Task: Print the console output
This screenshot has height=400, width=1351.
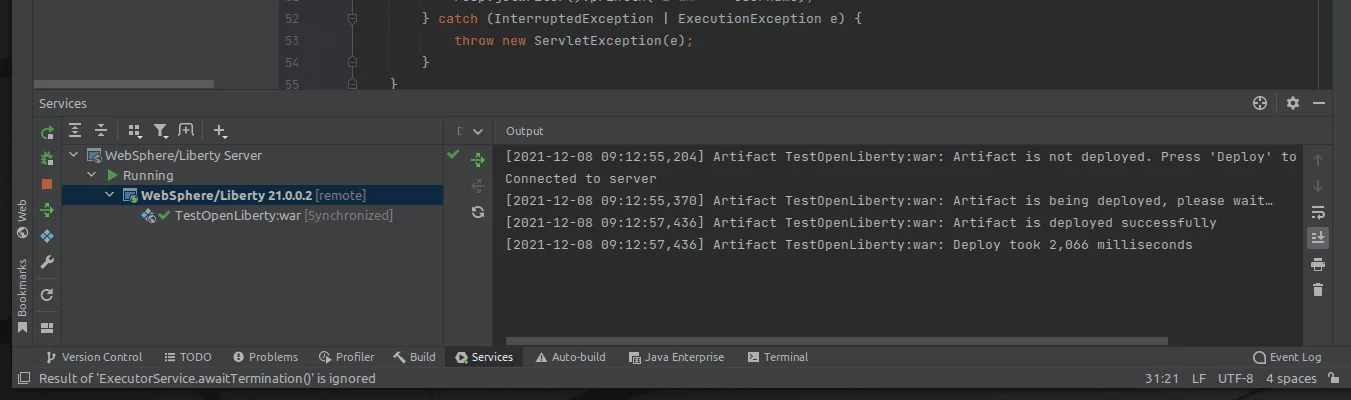Action: click(1317, 264)
